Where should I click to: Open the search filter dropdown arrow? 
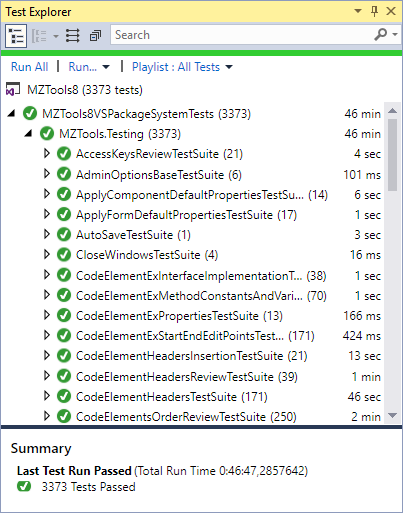pyautogui.click(x=395, y=35)
